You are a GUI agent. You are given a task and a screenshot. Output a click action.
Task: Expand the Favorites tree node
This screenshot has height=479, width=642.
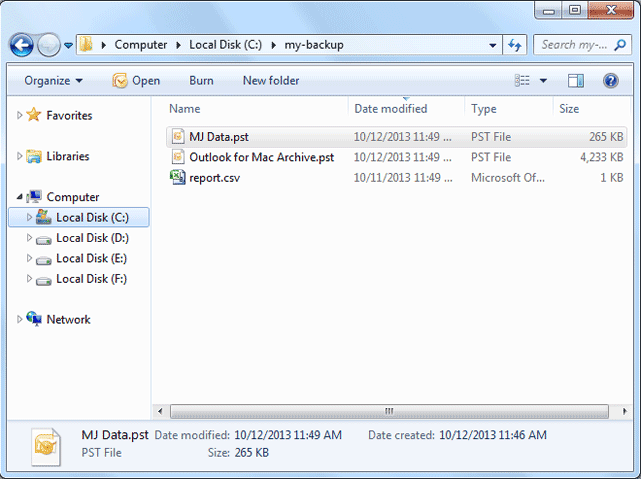[x=19, y=115]
